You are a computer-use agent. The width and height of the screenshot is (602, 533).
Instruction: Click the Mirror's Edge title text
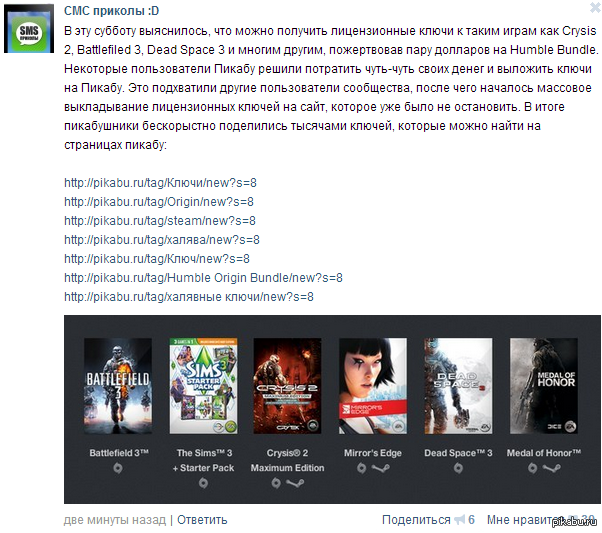point(373,453)
